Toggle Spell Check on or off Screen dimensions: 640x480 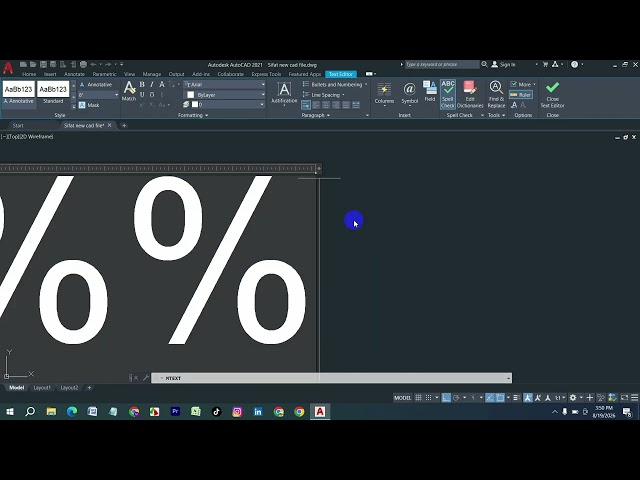448,94
